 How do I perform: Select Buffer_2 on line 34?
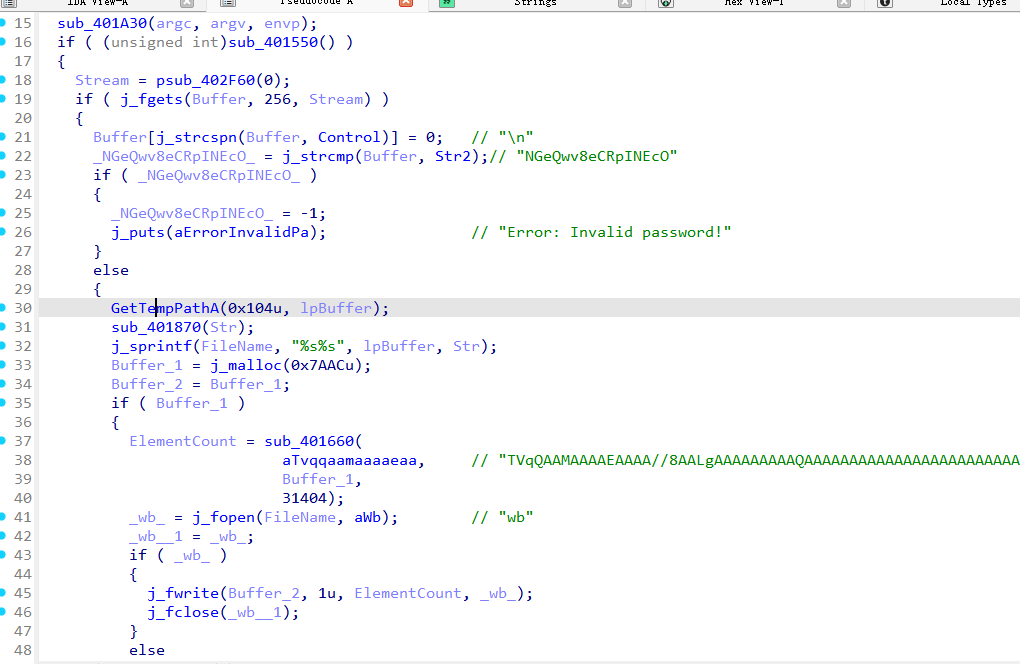point(147,384)
